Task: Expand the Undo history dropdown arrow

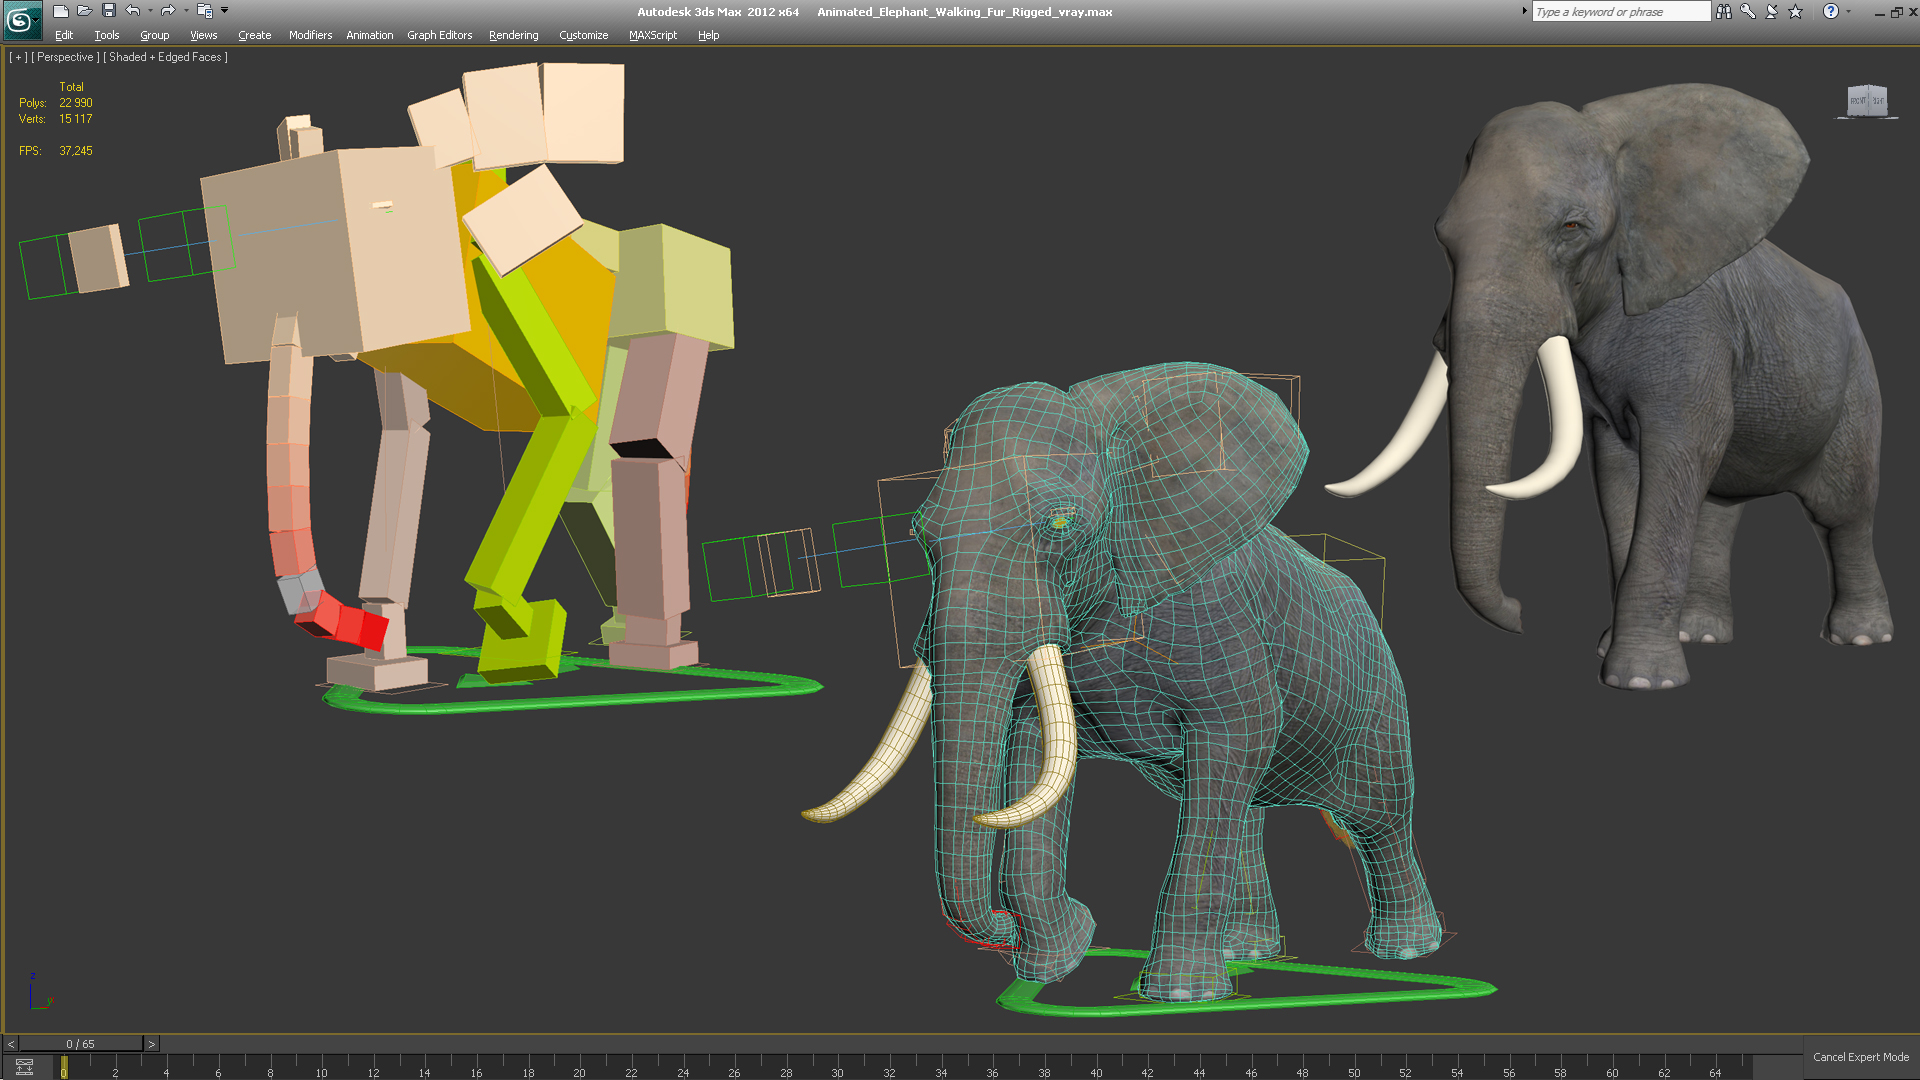Action: [150, 11]
